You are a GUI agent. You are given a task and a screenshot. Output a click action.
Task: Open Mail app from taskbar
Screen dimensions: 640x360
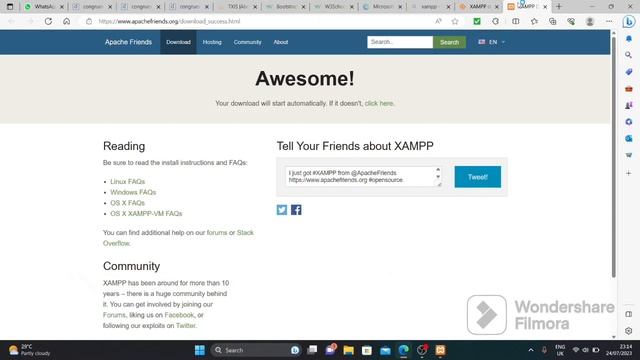tap(385, 350)
